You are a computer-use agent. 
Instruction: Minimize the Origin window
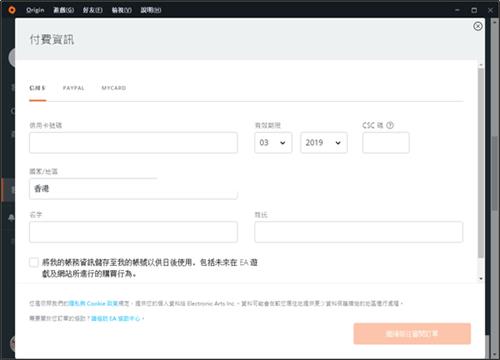[x=457, y=10]
